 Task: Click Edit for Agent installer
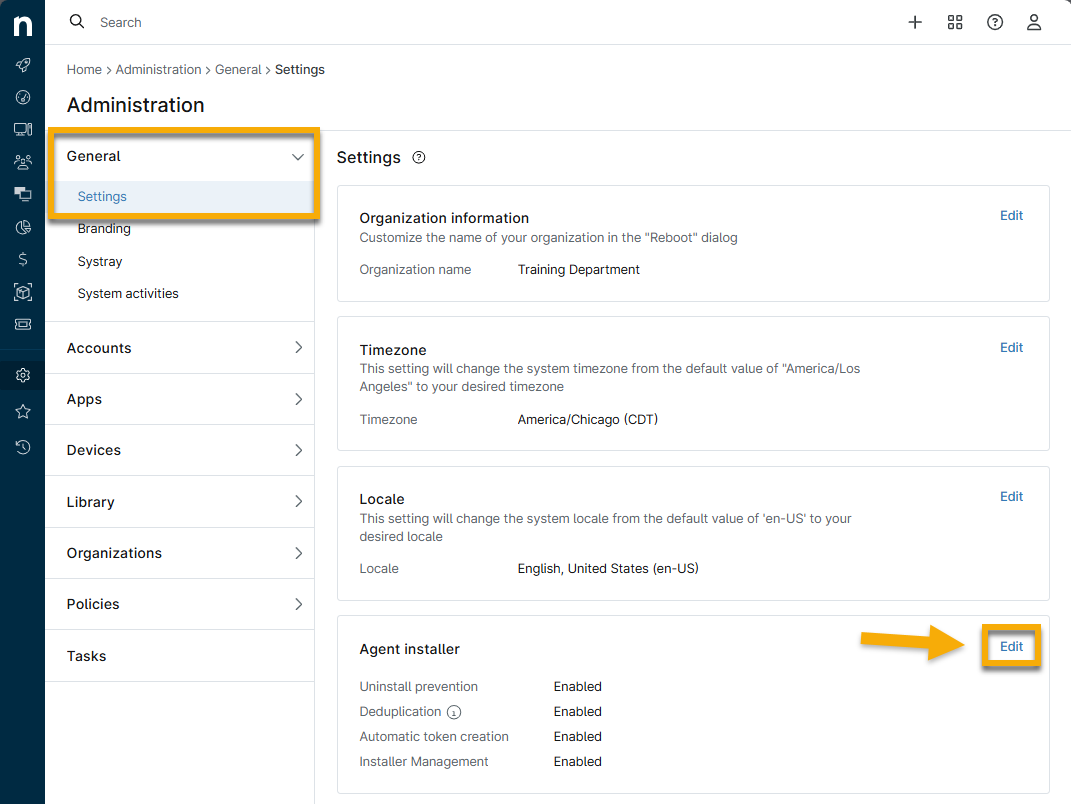tap(1011, 647)
